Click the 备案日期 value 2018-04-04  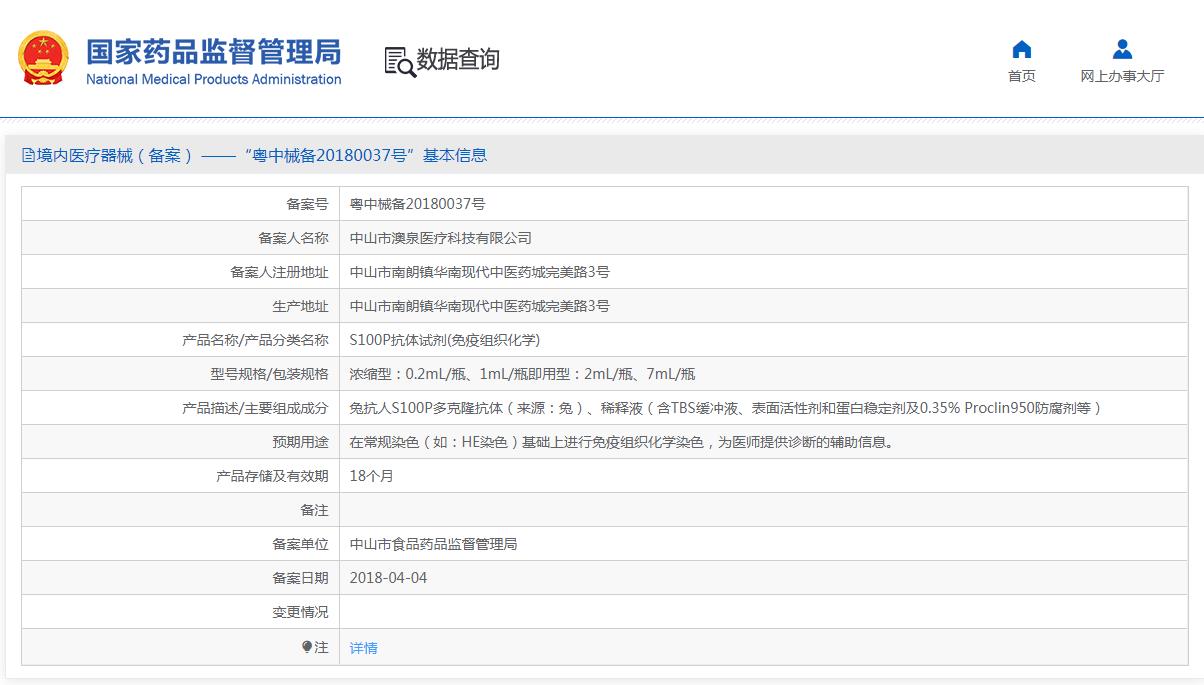point(388,578)
